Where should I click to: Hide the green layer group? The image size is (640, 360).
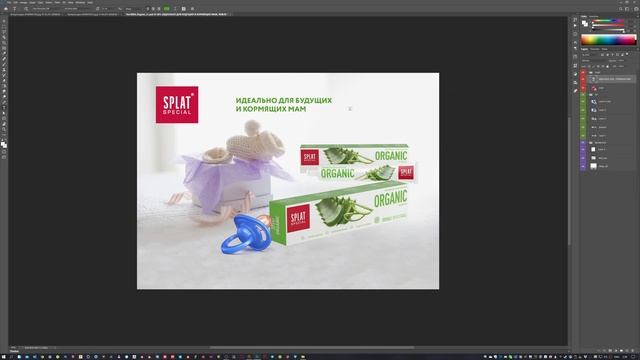583,94
